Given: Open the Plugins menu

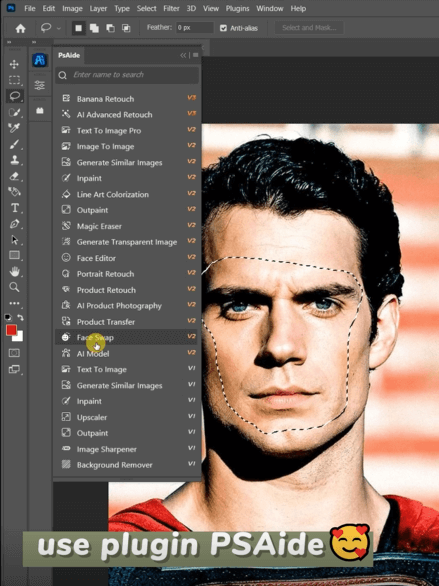Looking at the screenshot, I should point(237,8).
